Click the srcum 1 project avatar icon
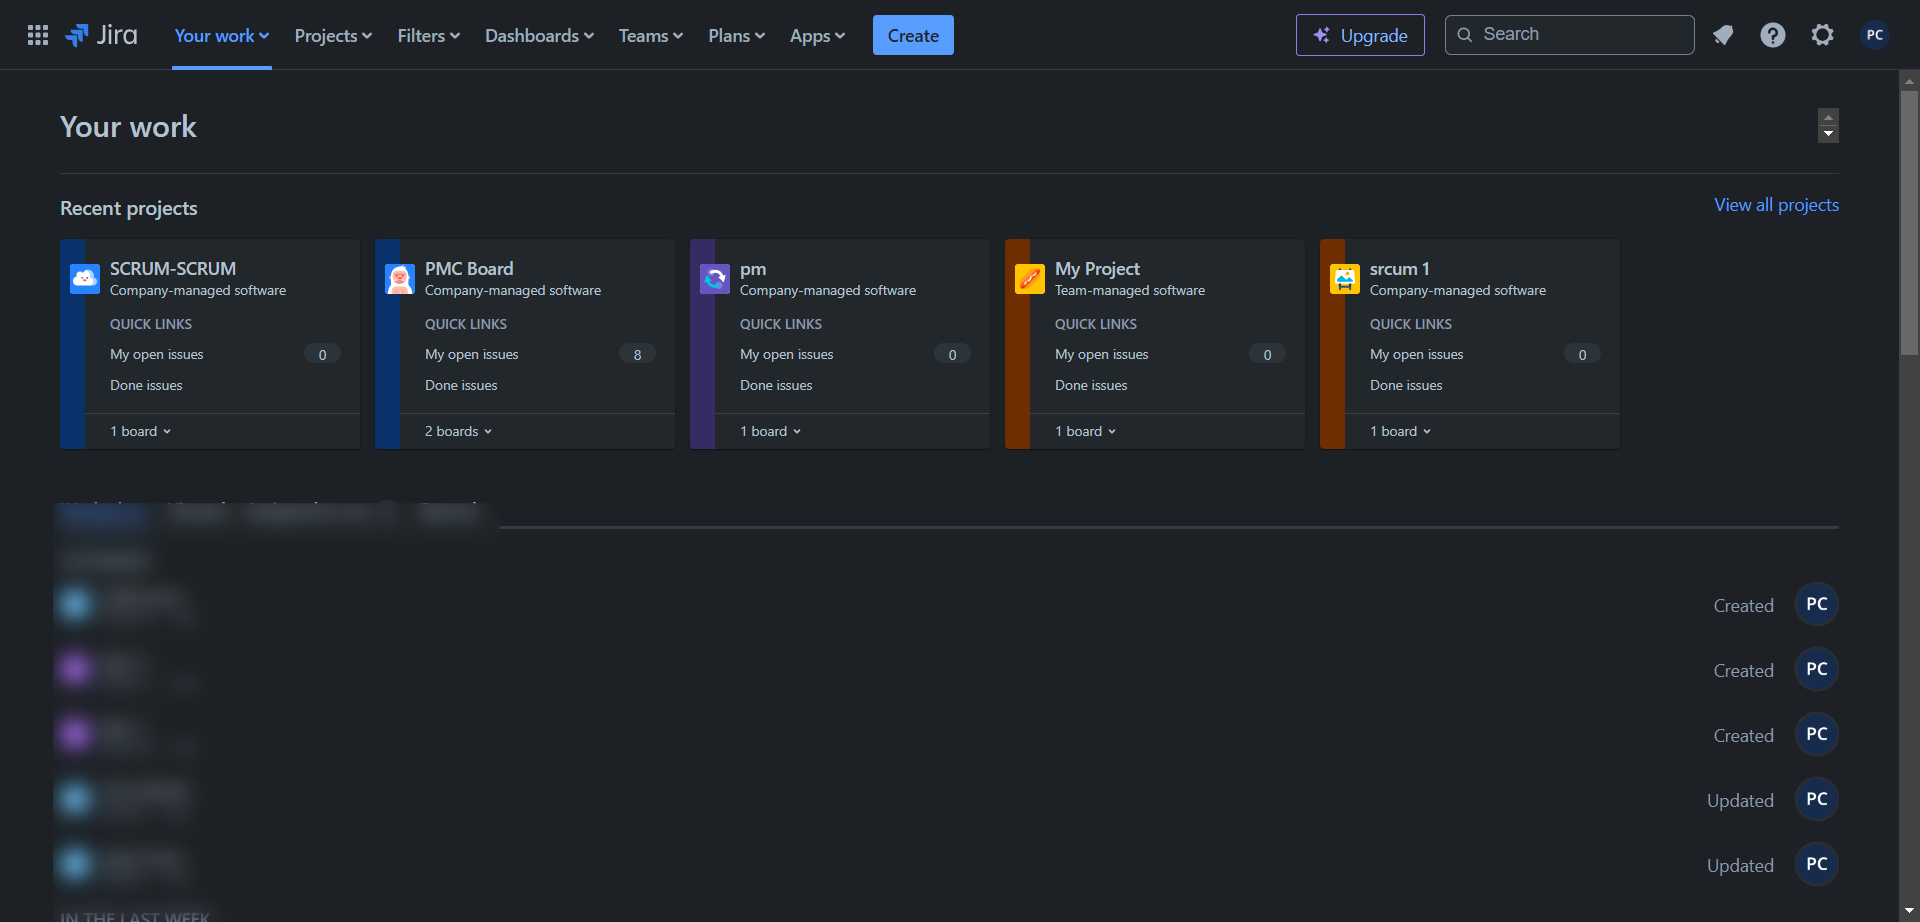The width and height of the screenshot is (1920, 922). point(1345,278)
